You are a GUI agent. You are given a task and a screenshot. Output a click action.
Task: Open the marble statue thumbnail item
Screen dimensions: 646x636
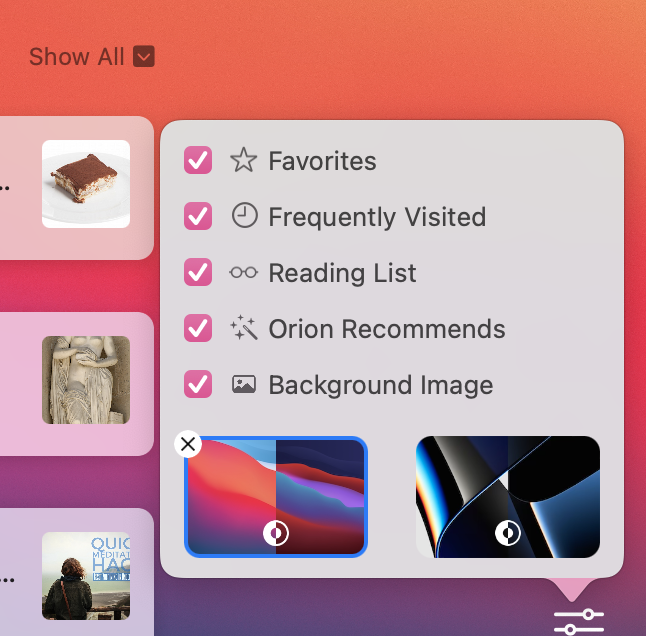pos(86,380)
